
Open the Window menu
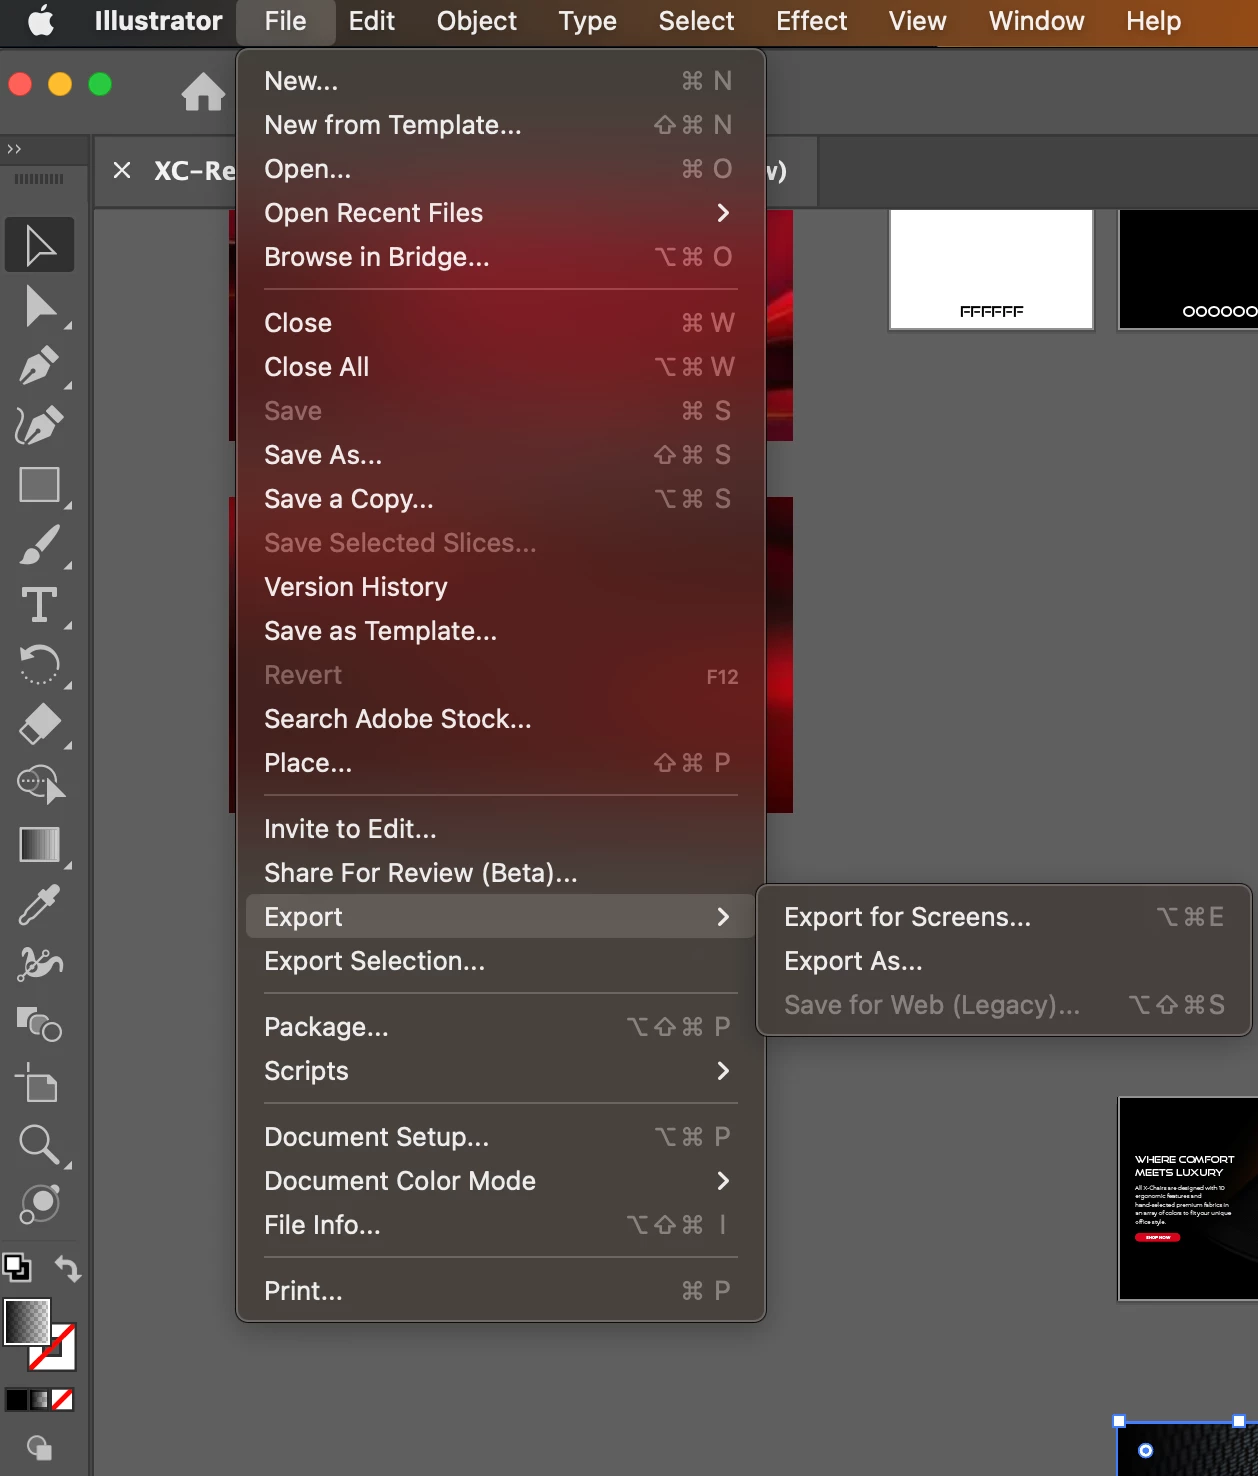click(1036, 21)
